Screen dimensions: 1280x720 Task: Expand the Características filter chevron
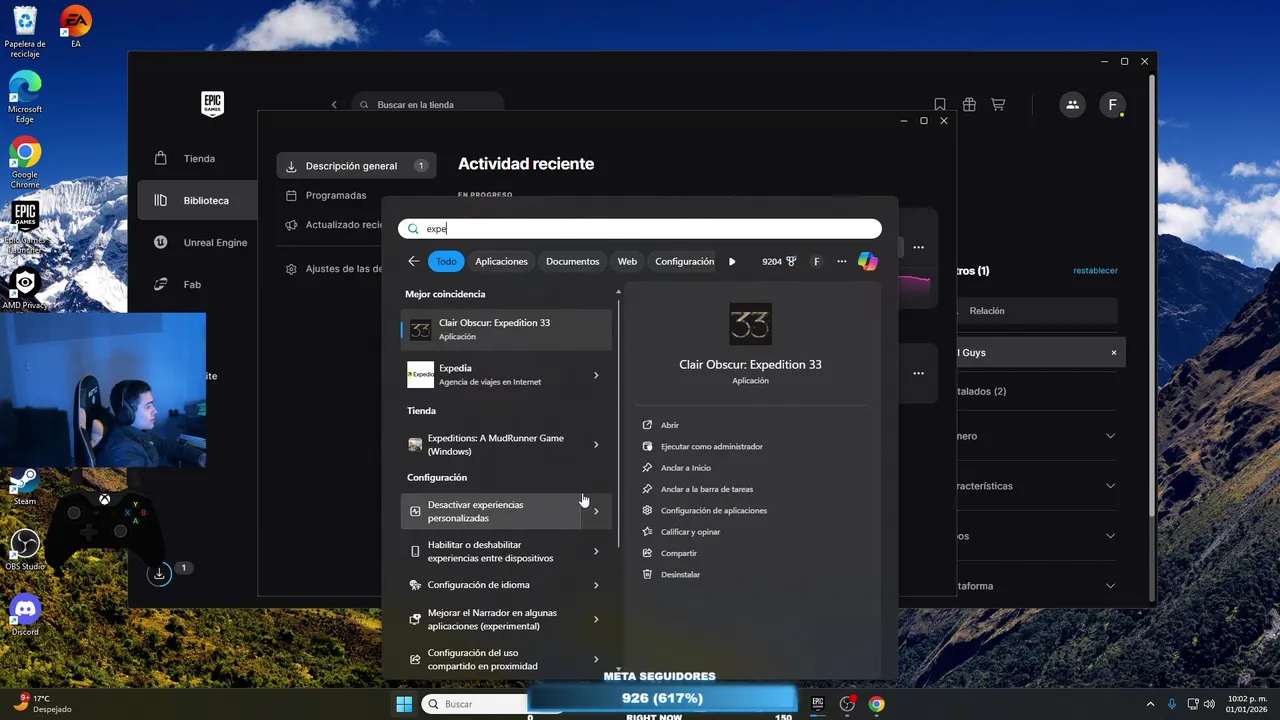(1111, 486)
